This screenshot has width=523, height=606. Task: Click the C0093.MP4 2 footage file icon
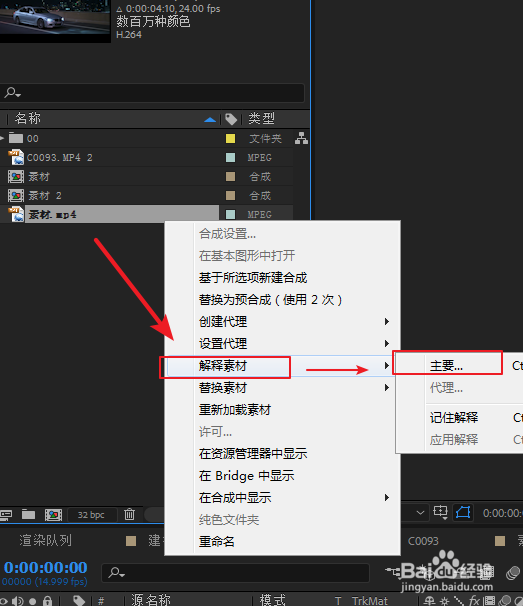click(x=16, y=157)
